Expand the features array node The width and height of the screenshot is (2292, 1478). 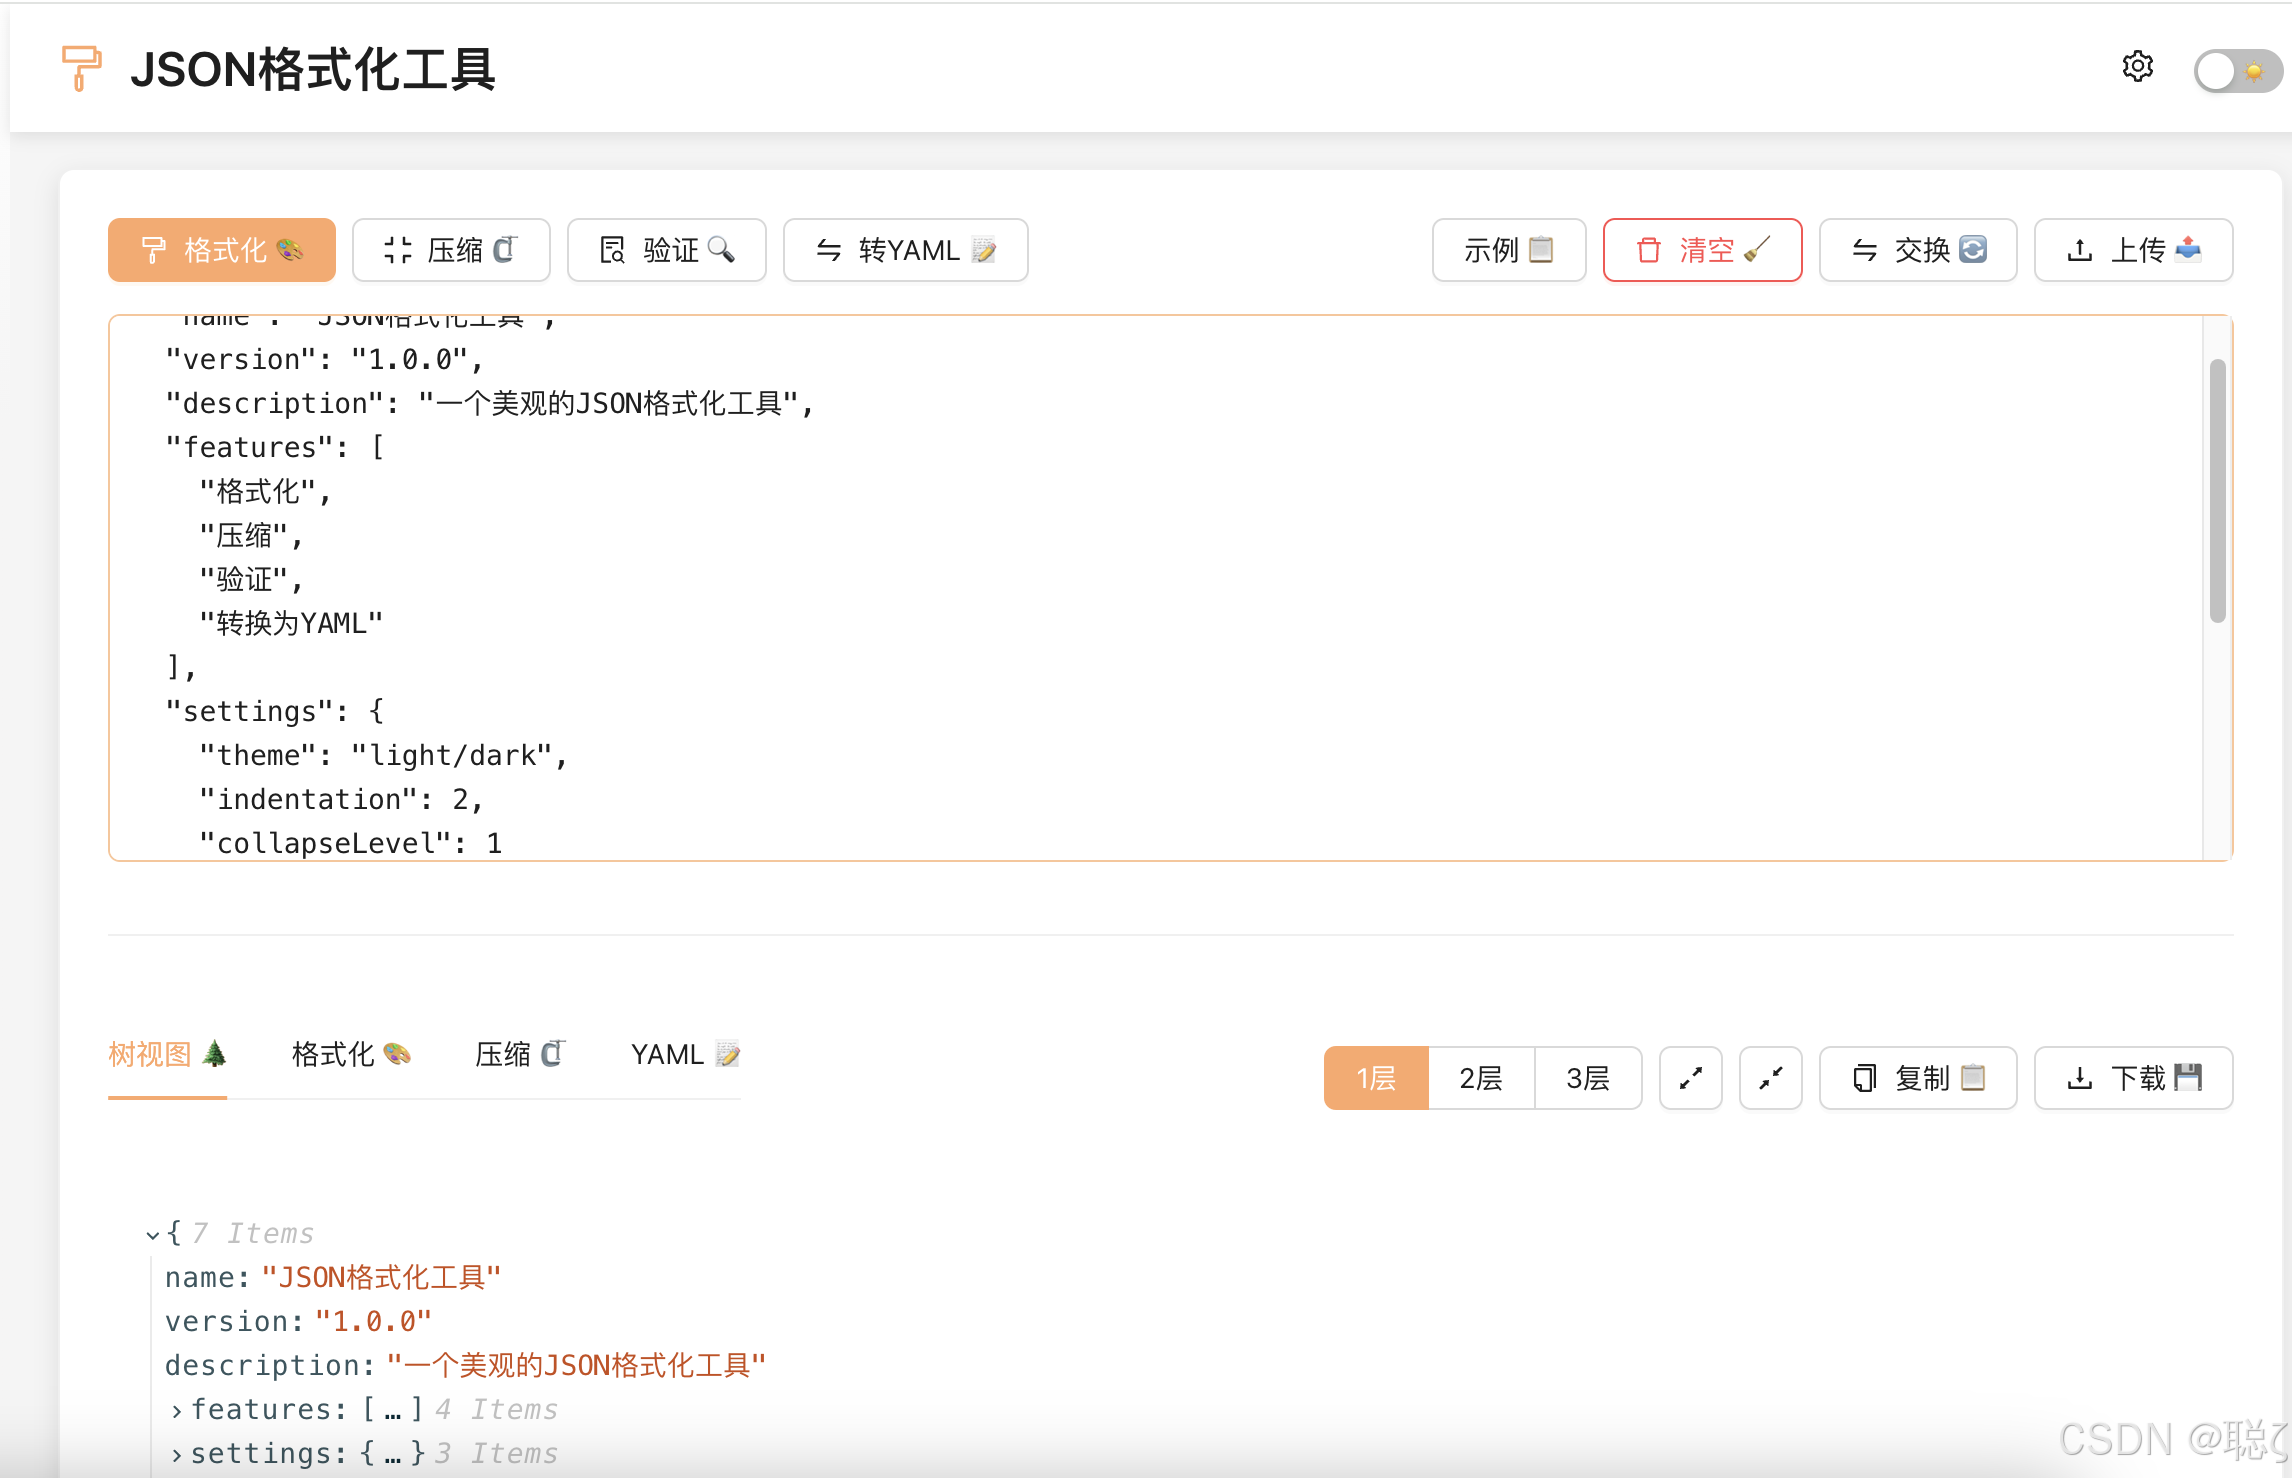(177, 1410)
